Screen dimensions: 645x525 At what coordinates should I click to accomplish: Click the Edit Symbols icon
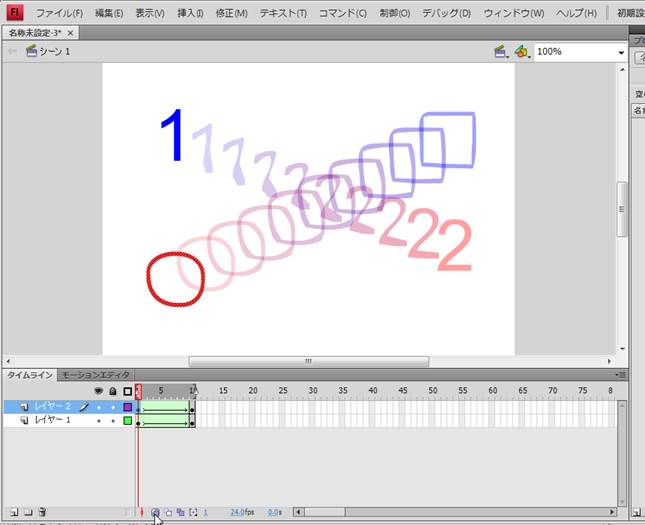[521, 51]
